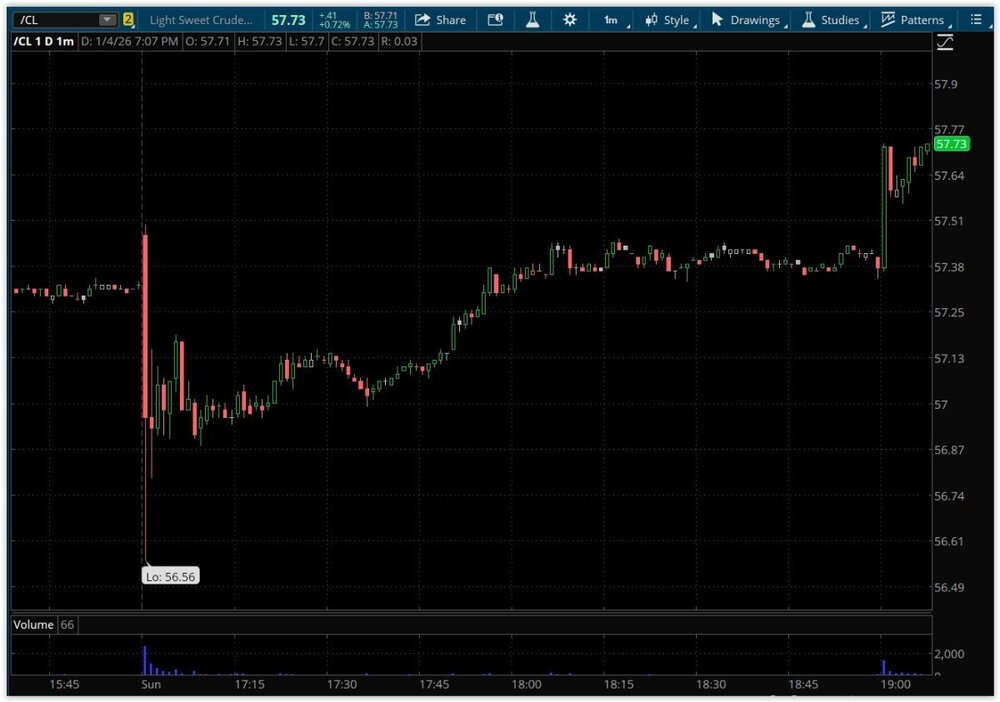Click the Light Sweet Crude description text
This screenshot has width=1000, height=702.
(x=201, y=20)
